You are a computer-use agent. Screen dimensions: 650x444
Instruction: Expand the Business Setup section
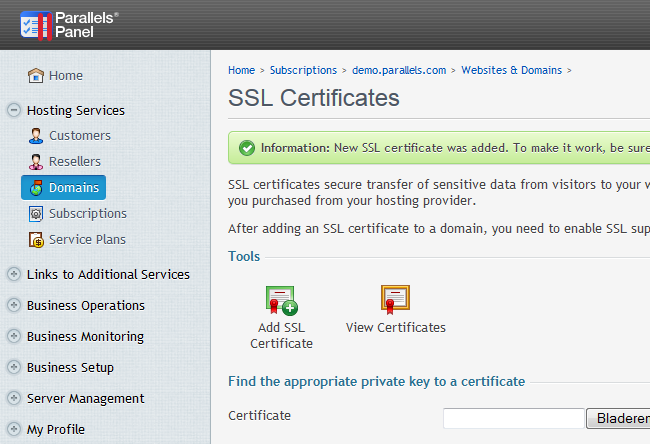pyautogui.click(x=14, y=368)
